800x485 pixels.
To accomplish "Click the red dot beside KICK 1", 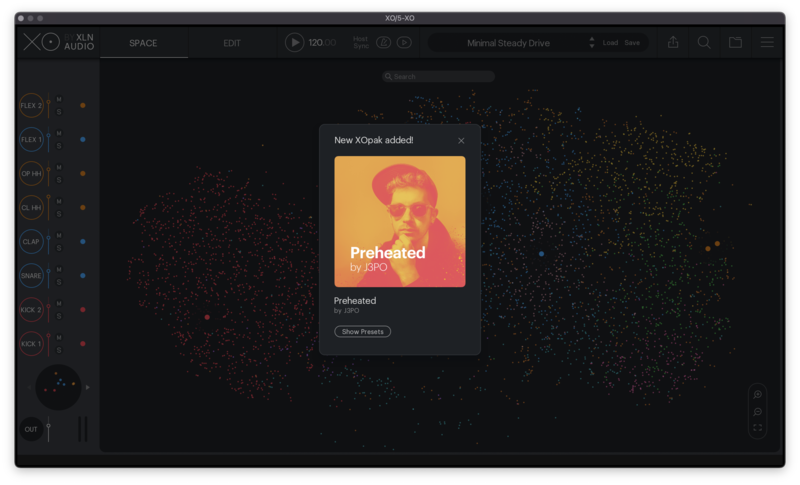I will [x=83, y=344].
